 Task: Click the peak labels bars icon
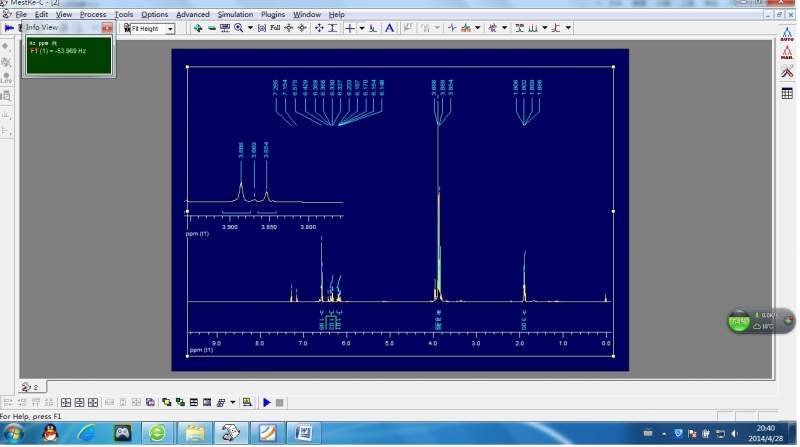tap(533, 28)
